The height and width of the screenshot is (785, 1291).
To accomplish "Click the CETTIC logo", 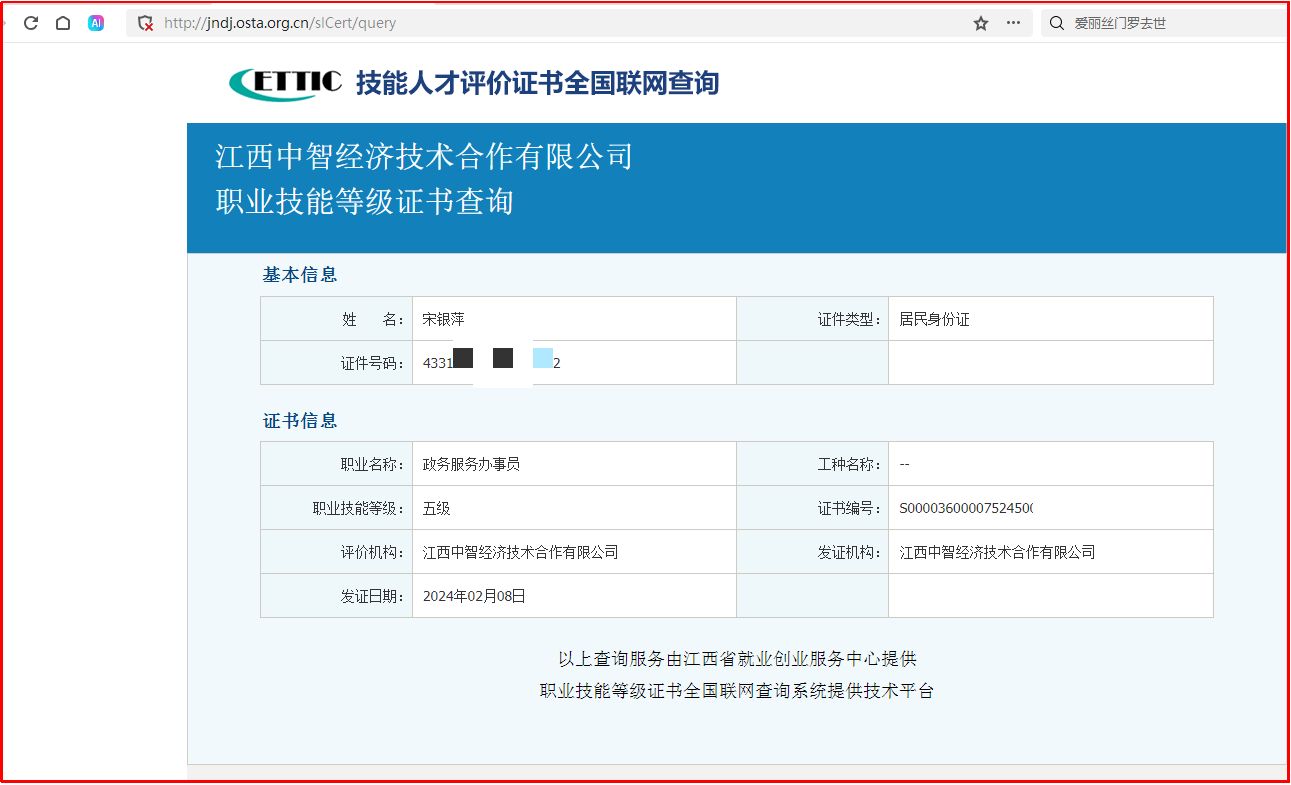I will coord(285,83).
